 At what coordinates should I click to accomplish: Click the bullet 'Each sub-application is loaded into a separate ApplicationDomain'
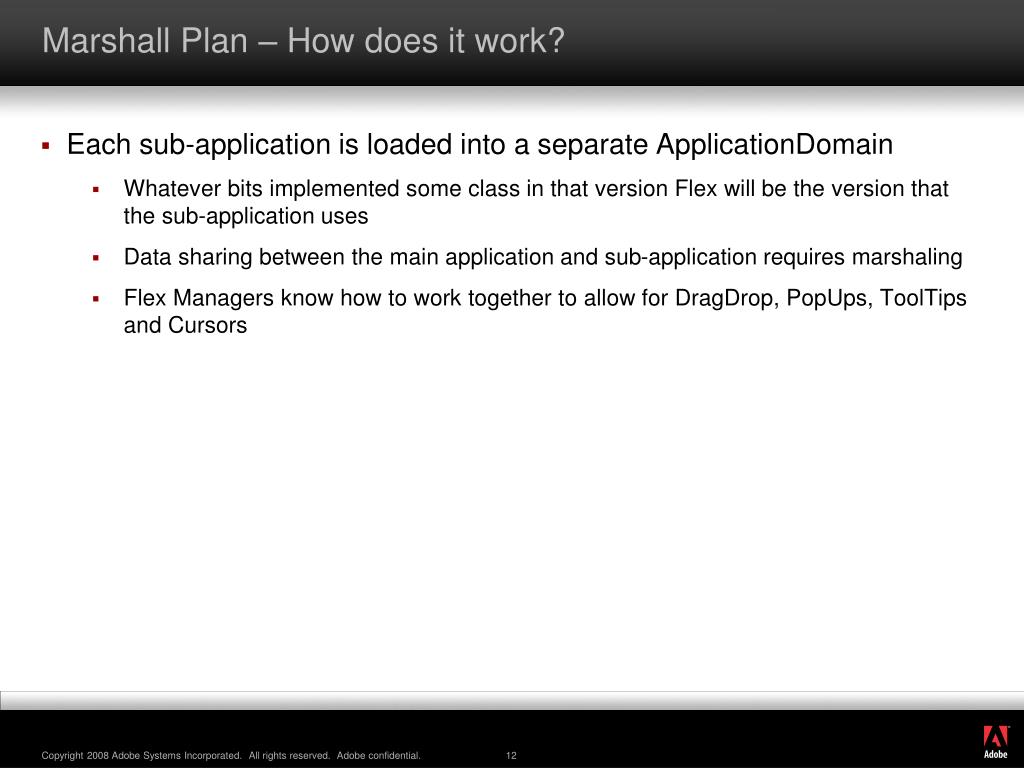480,144
